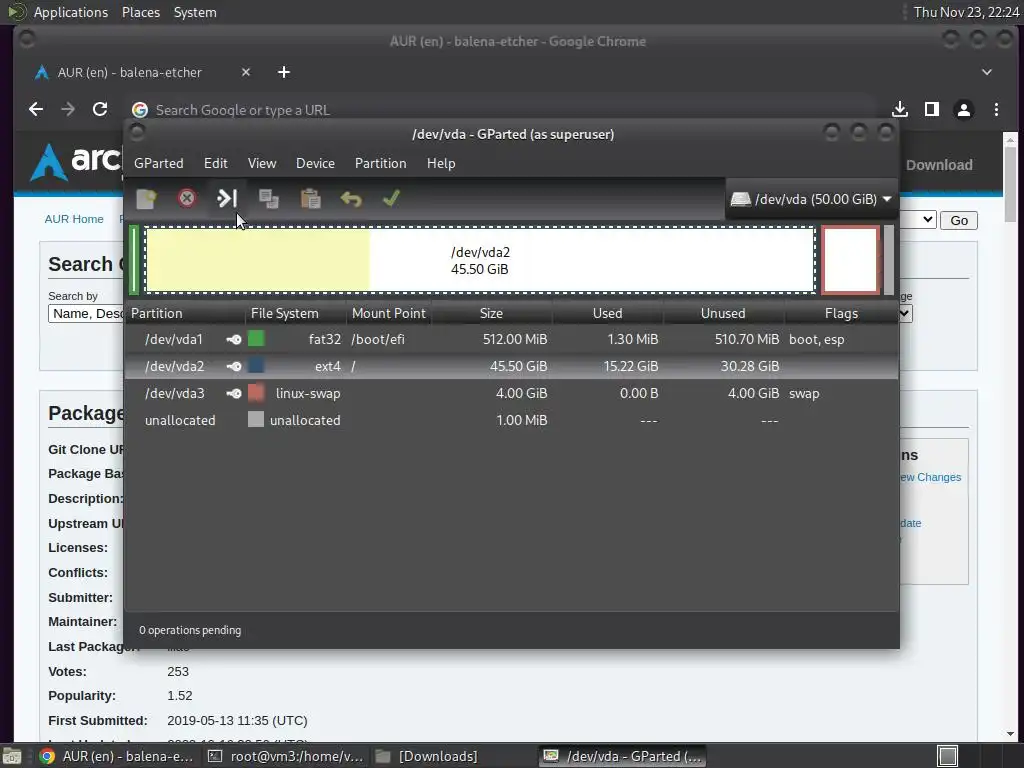Viewport: 1024px width, 768px height.
Task: Open Chrome's three-dot menu
Action: tap(996, 110)
